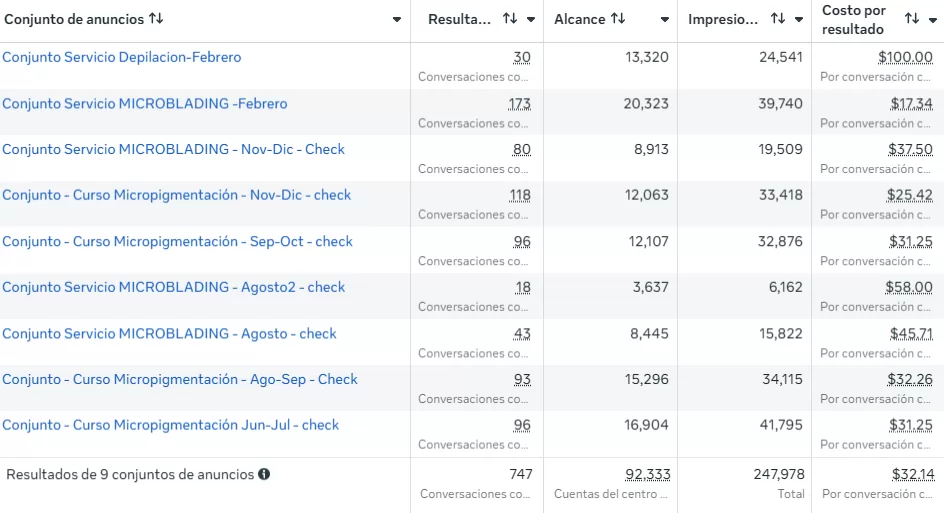Open Conjunto Servicio MICROBLADING - Agosto2

tap(173, 287)
